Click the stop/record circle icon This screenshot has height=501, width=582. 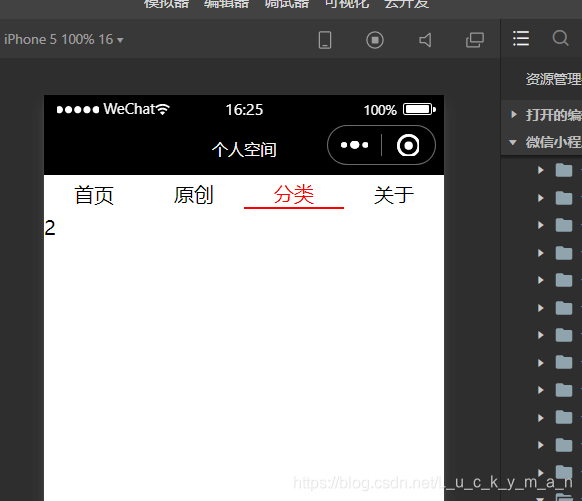click(x=375, y=40)
